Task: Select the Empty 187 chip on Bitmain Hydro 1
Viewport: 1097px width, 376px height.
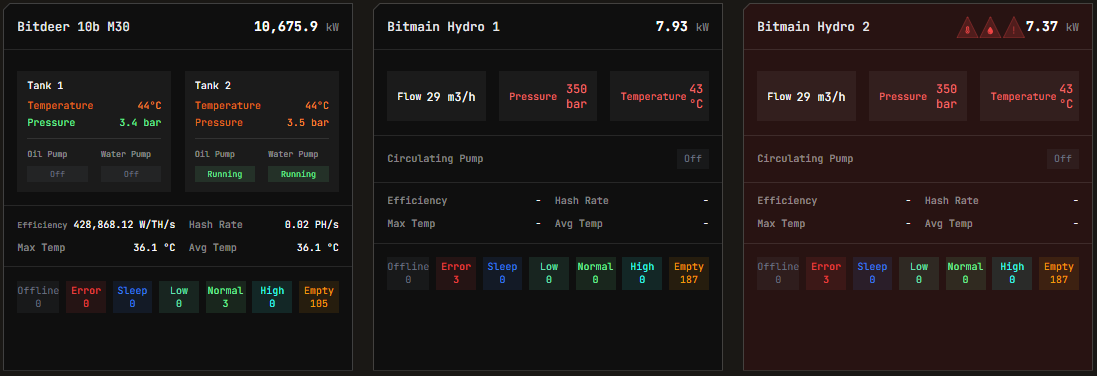Action: pyautogui.click(x=689, y=273)
